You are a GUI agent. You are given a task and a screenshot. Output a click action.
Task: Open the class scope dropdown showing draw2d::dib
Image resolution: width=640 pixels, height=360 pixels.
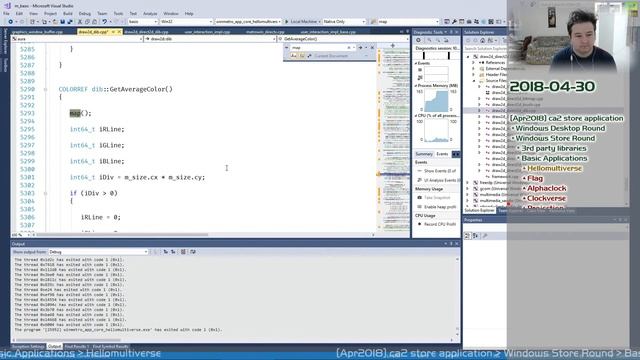[209, 39]
